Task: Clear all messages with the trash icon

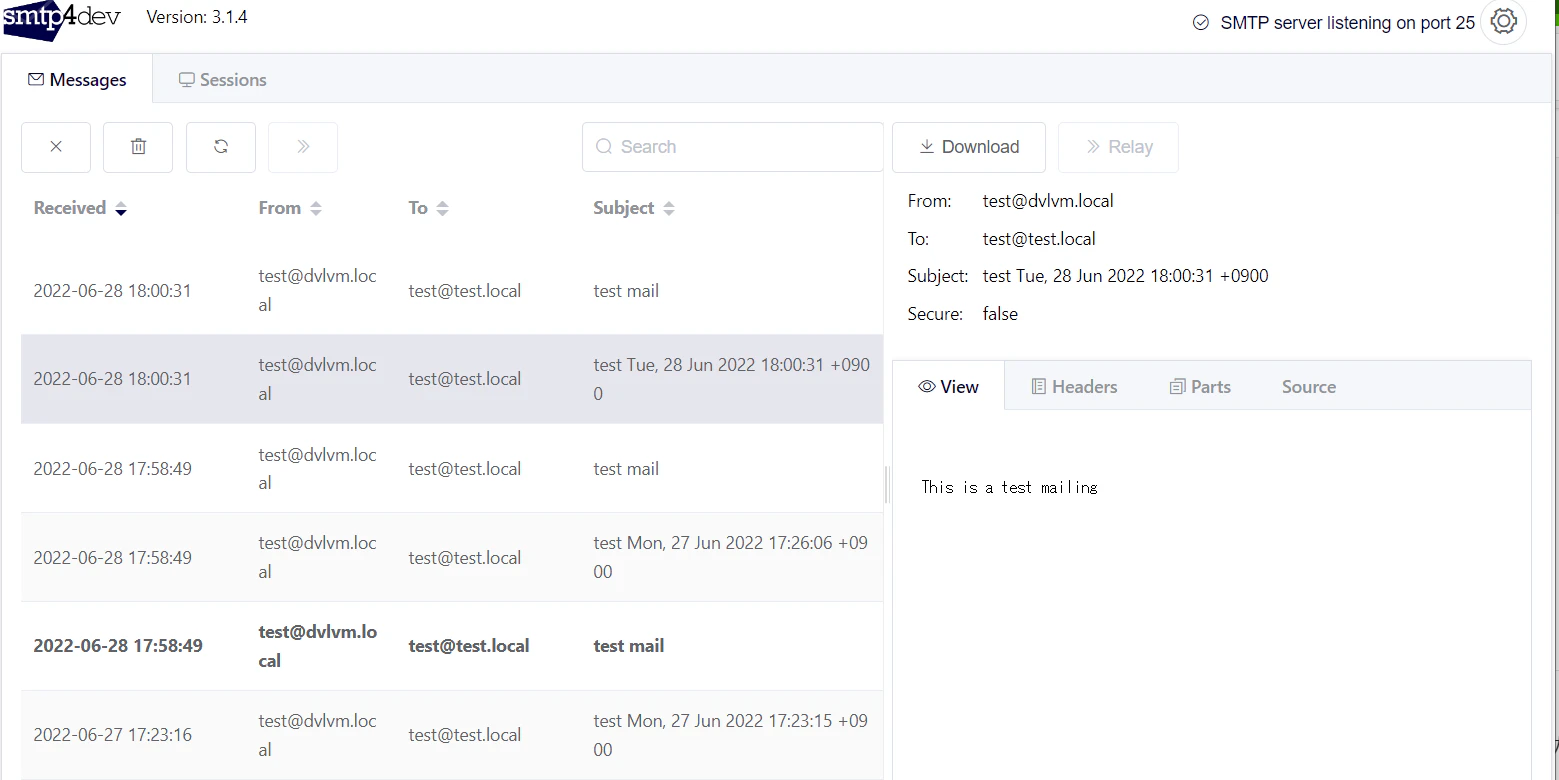Action: point(138,147)
